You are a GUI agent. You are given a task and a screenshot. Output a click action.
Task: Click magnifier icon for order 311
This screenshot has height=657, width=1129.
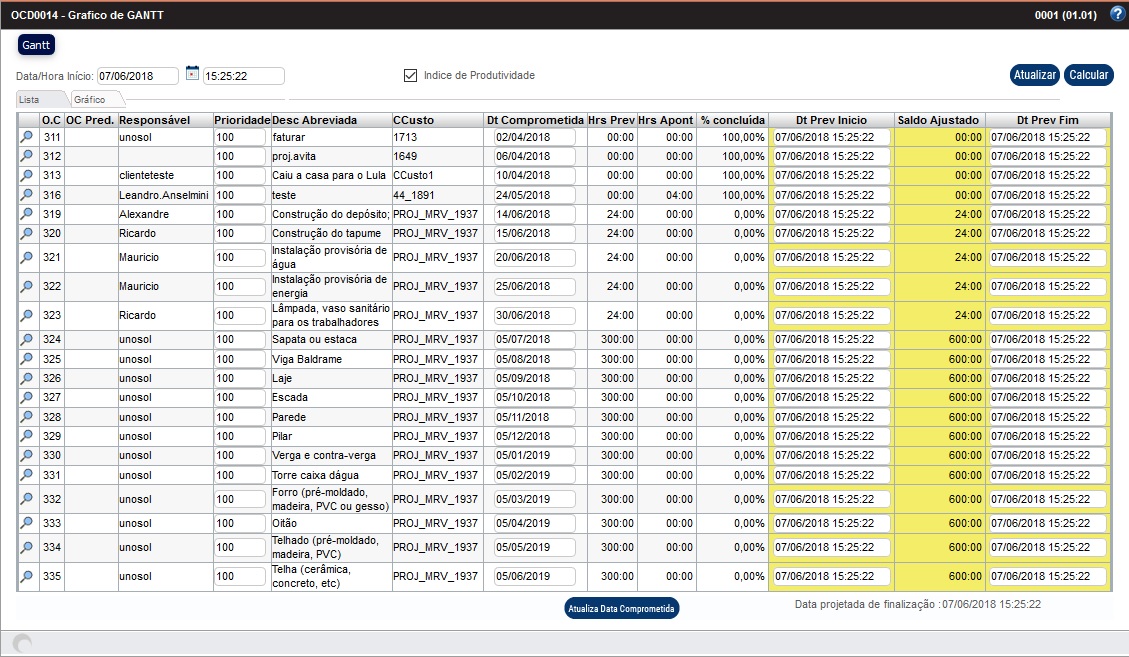pyautogui.click(x=27, y=137)
